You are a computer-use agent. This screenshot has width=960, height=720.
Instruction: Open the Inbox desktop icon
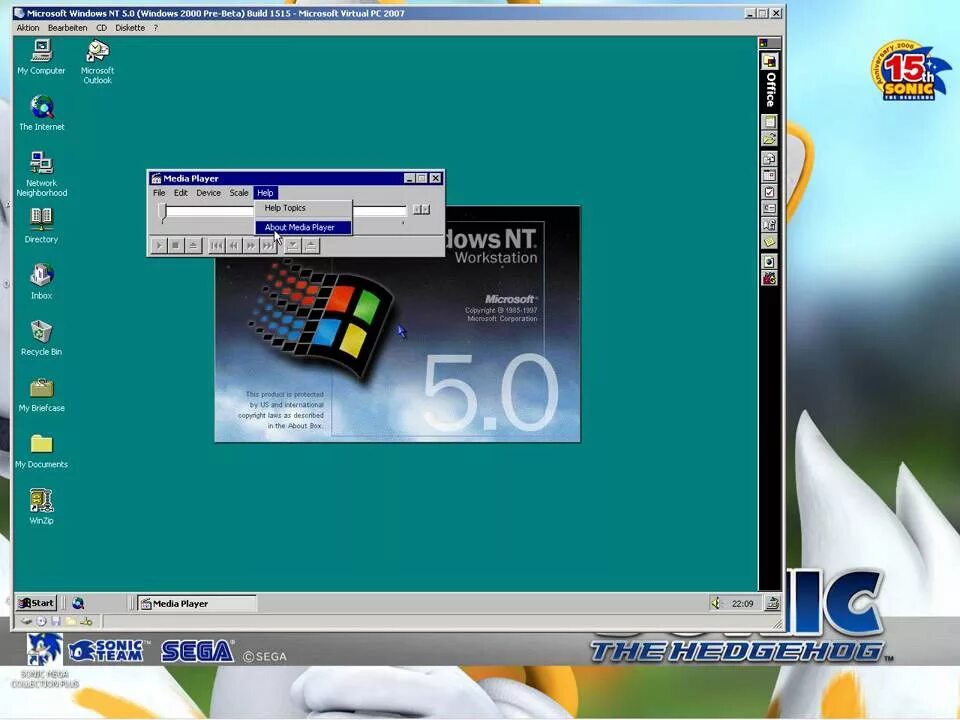tap(42, 282)
